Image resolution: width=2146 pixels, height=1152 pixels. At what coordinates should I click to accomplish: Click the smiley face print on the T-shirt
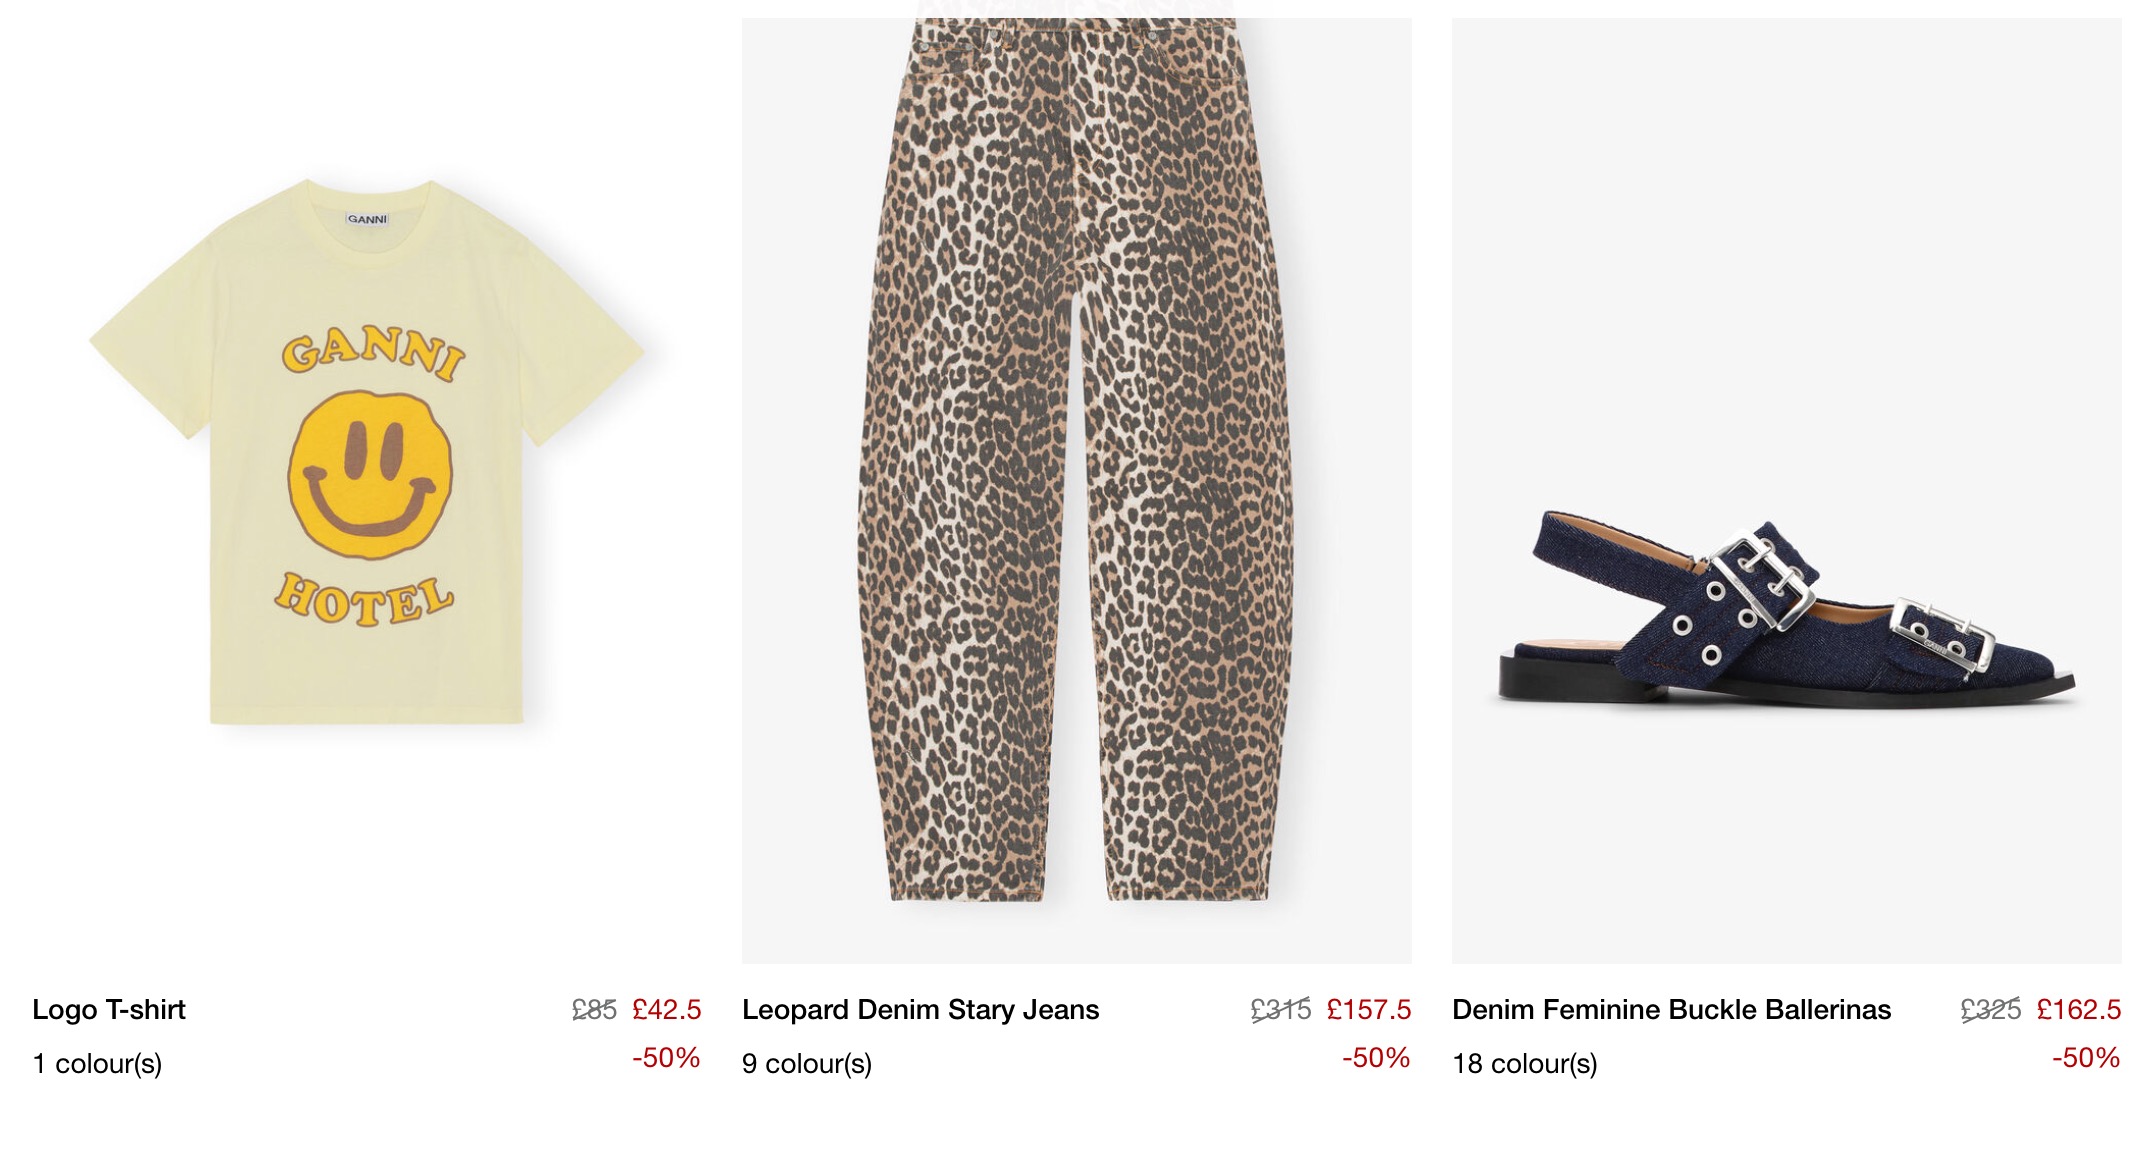[370, 475]
